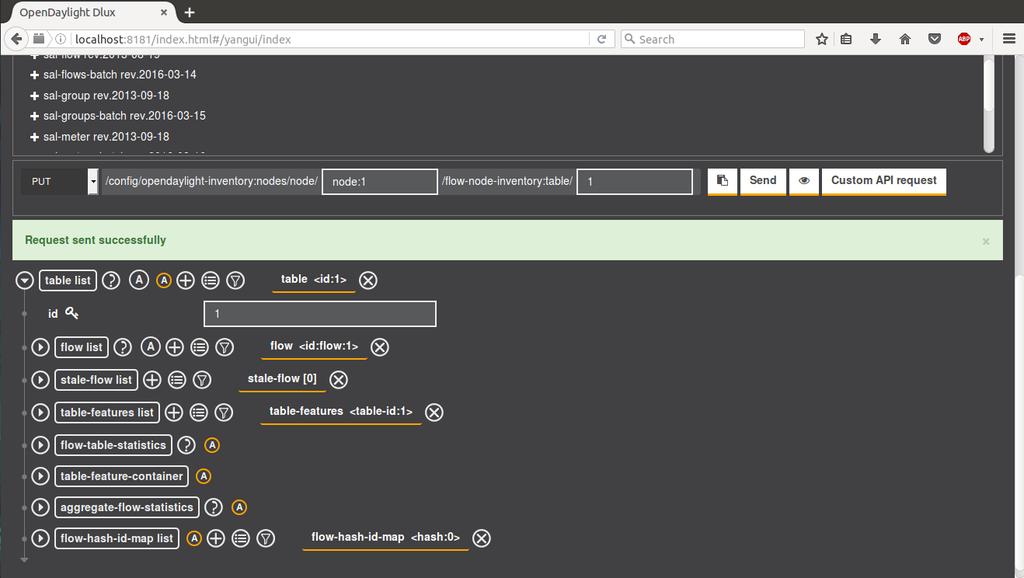Expand sal-flows-batch rev.2016-03-14 module
The width and height of the screenshot is (1024, 578).
click(35, 75)
